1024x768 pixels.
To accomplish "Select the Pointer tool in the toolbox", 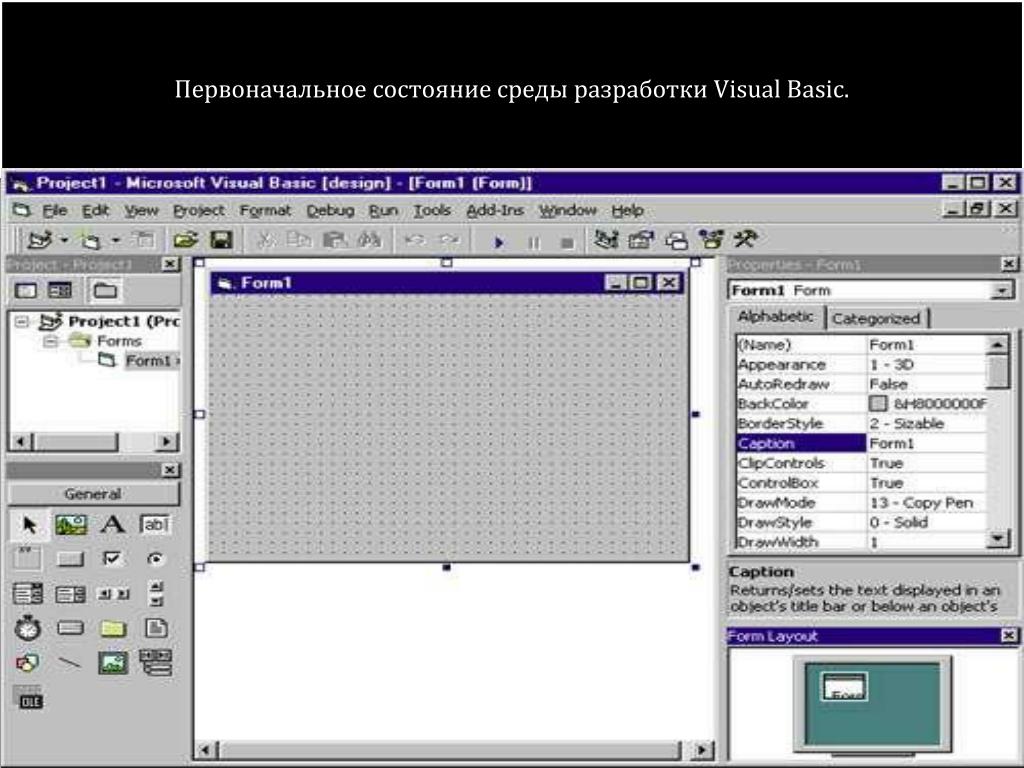I will (x=29, y=524).
